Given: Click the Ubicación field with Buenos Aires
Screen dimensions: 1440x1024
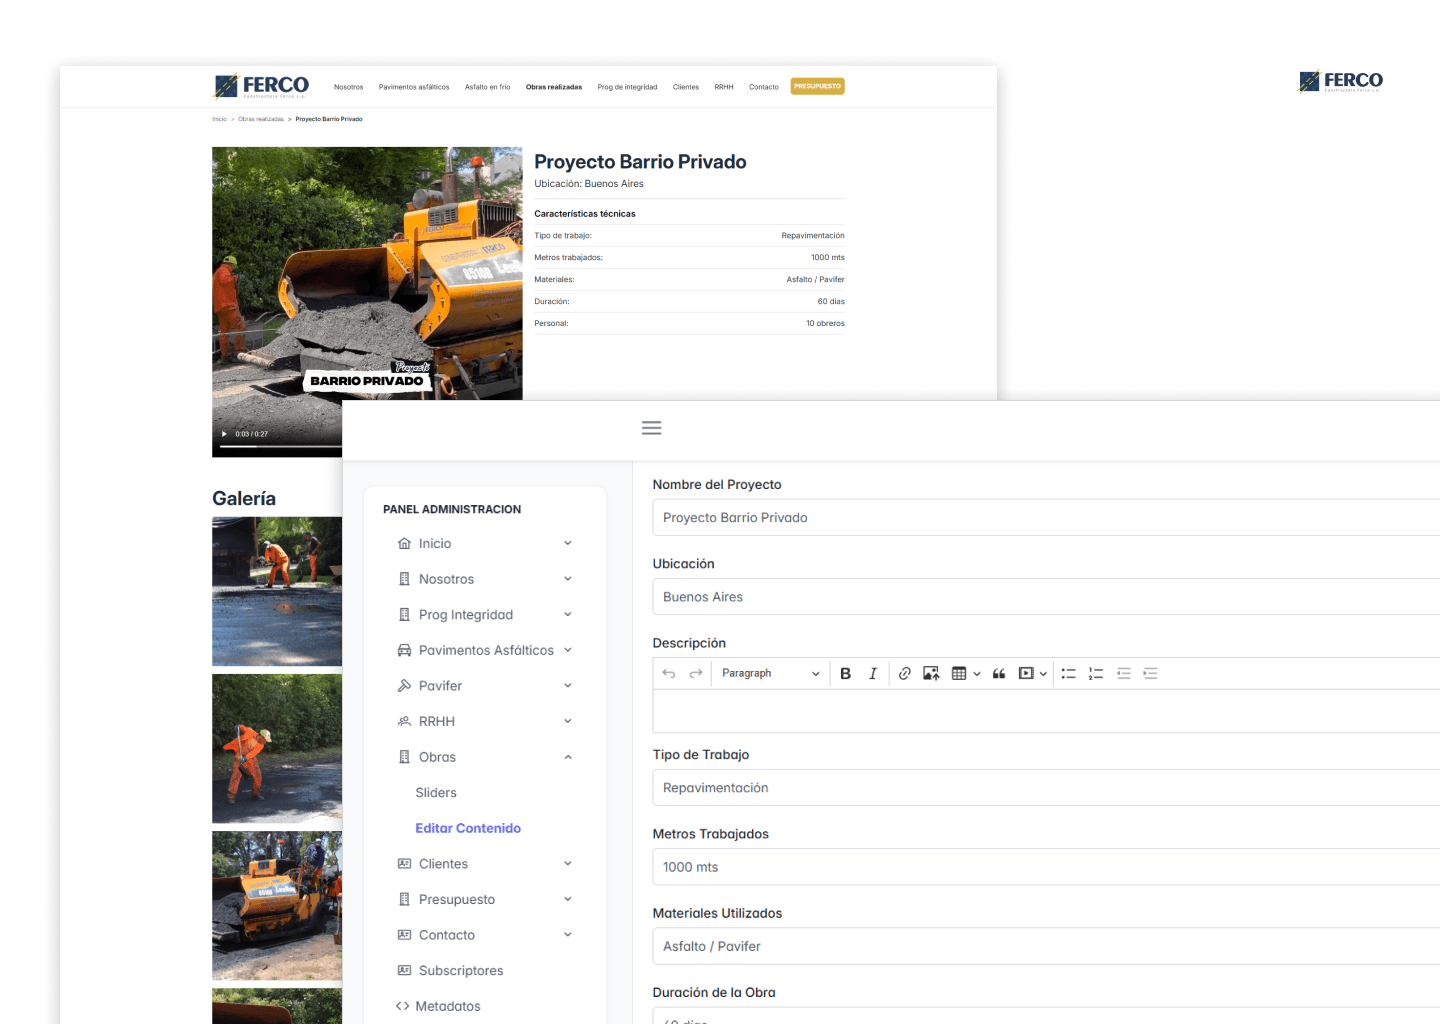Looking at the screenshot, I should pos(1046,597).
